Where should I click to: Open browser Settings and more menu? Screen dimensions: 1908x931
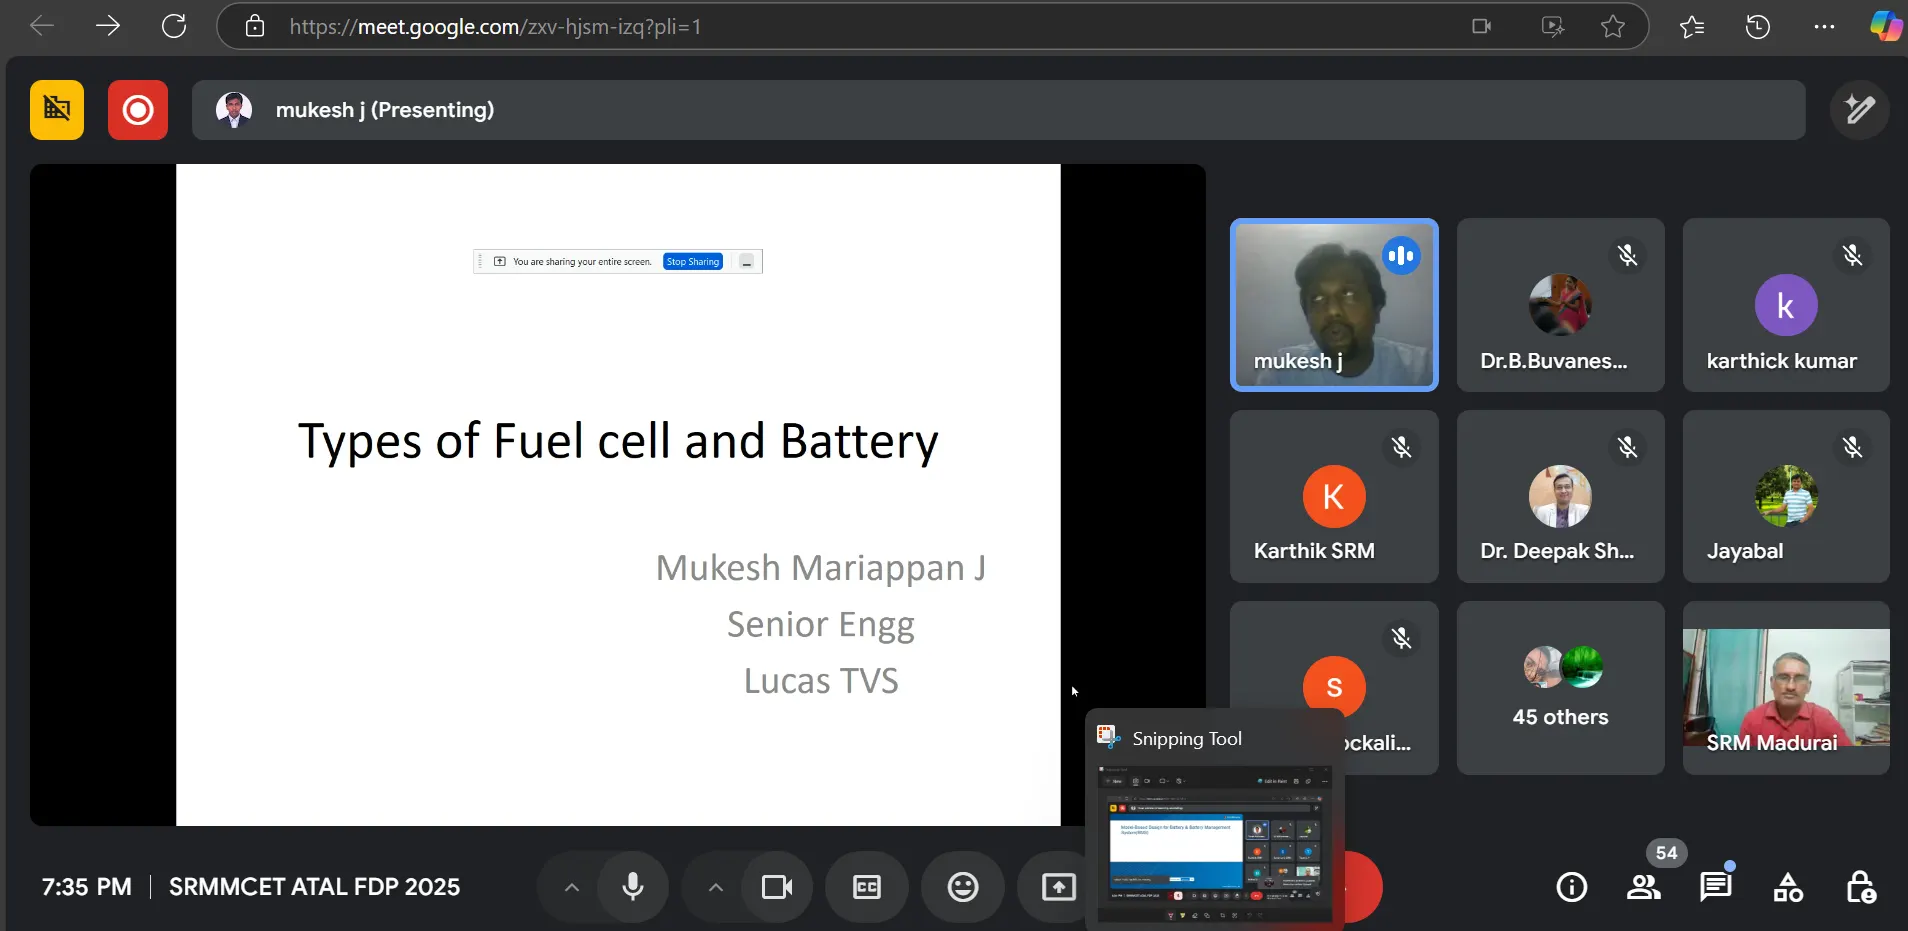(x=1824, y=27)
